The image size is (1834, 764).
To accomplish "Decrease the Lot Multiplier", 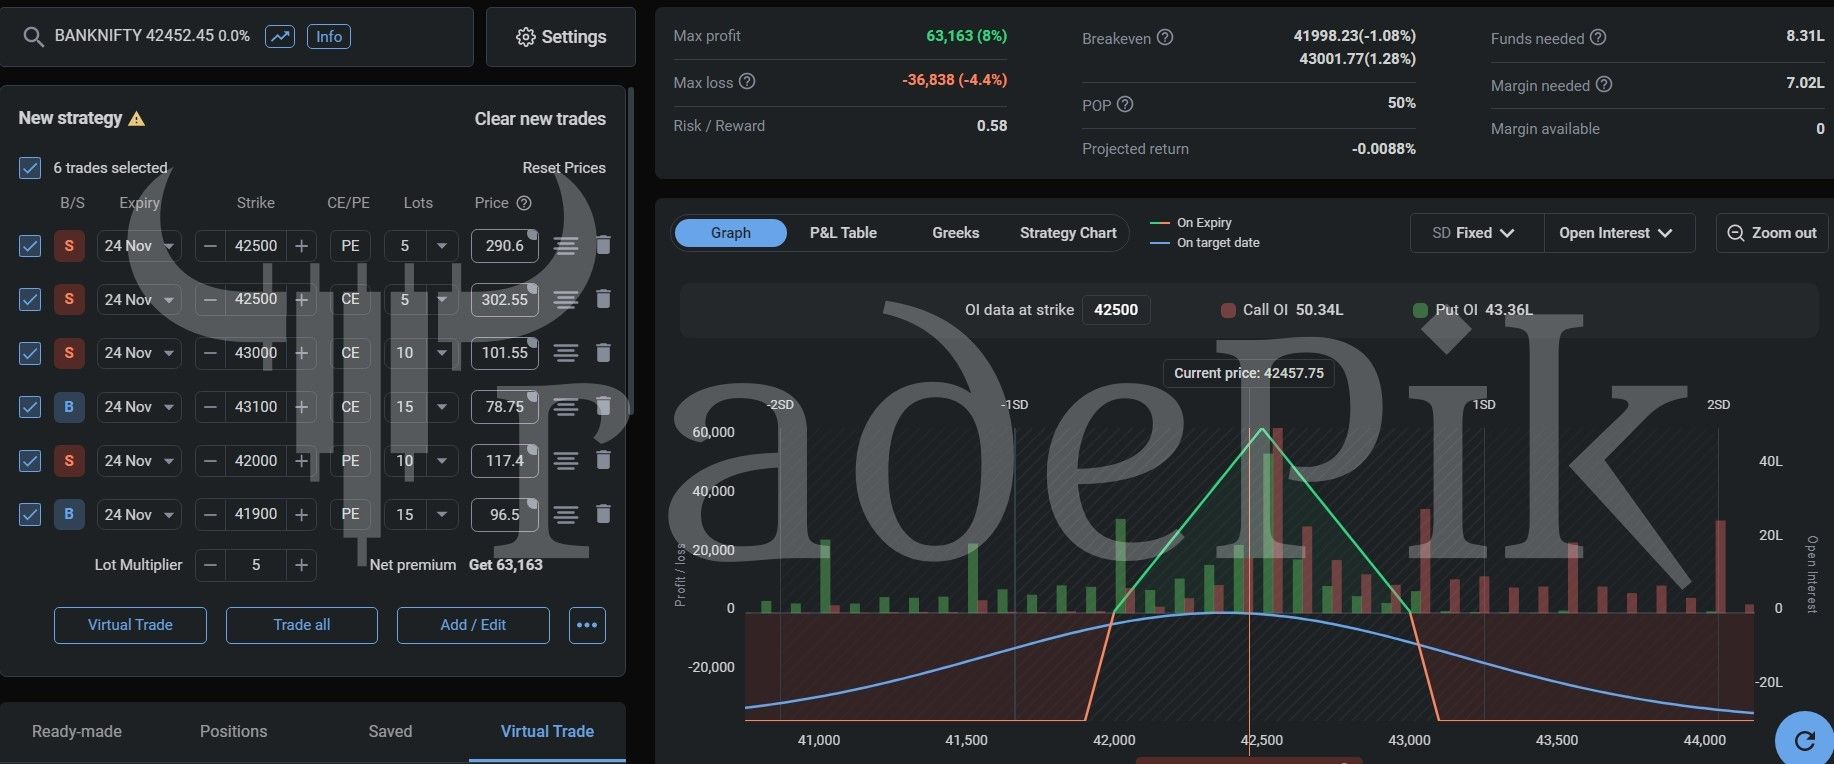I will (210, 565).
